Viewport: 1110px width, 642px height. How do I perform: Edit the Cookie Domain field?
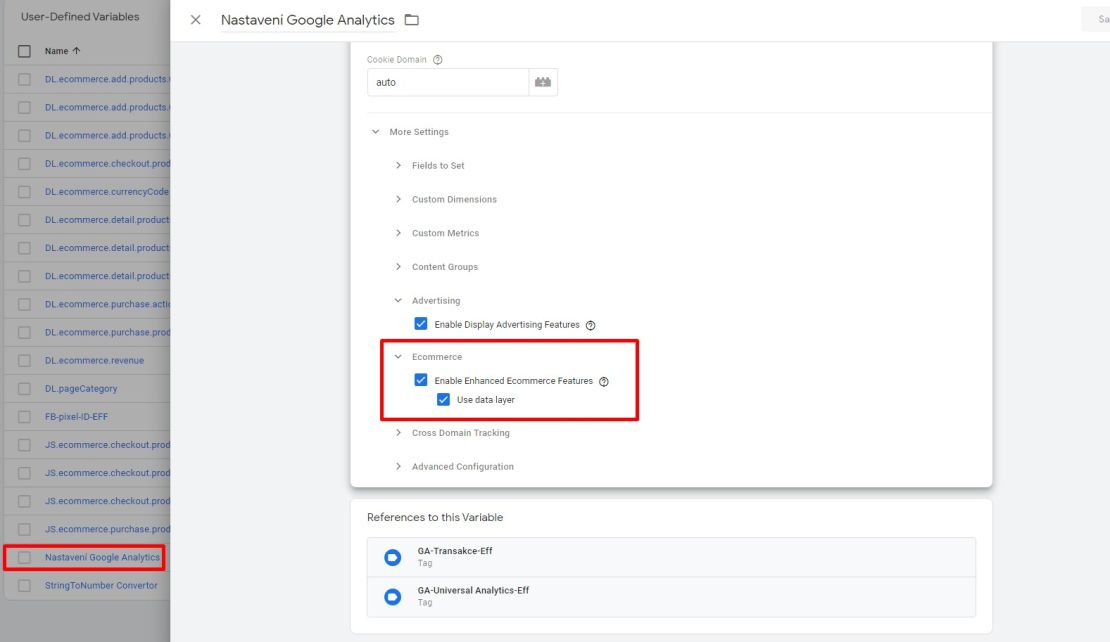tap(447, 82)
